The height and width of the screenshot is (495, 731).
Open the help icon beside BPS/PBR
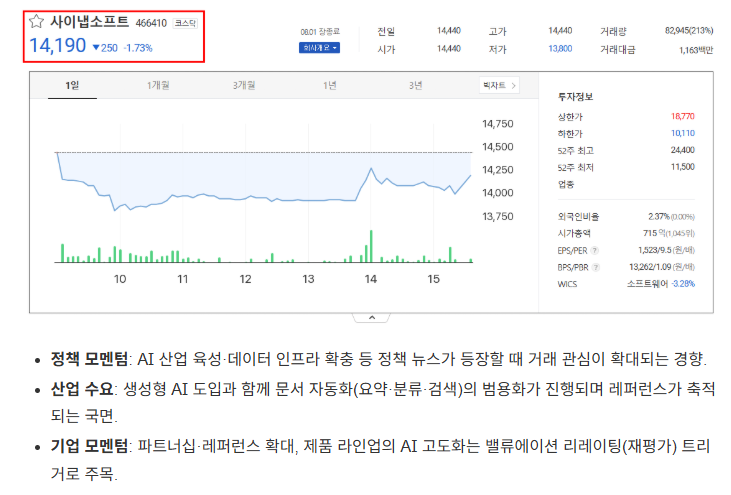(x=595, y=268)
